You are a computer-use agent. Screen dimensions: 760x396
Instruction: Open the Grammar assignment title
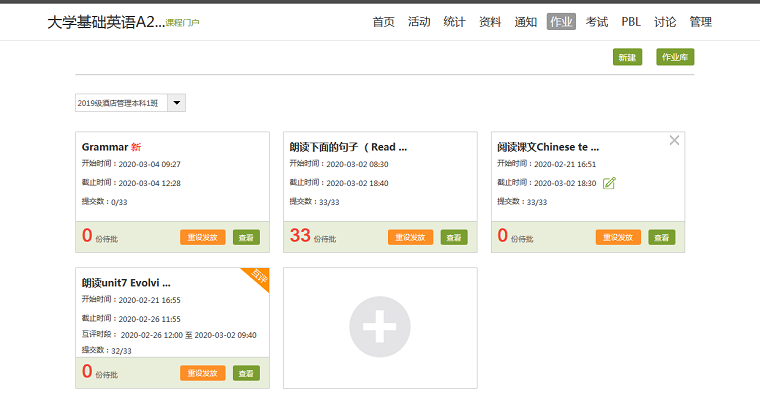tap(105, 147)
